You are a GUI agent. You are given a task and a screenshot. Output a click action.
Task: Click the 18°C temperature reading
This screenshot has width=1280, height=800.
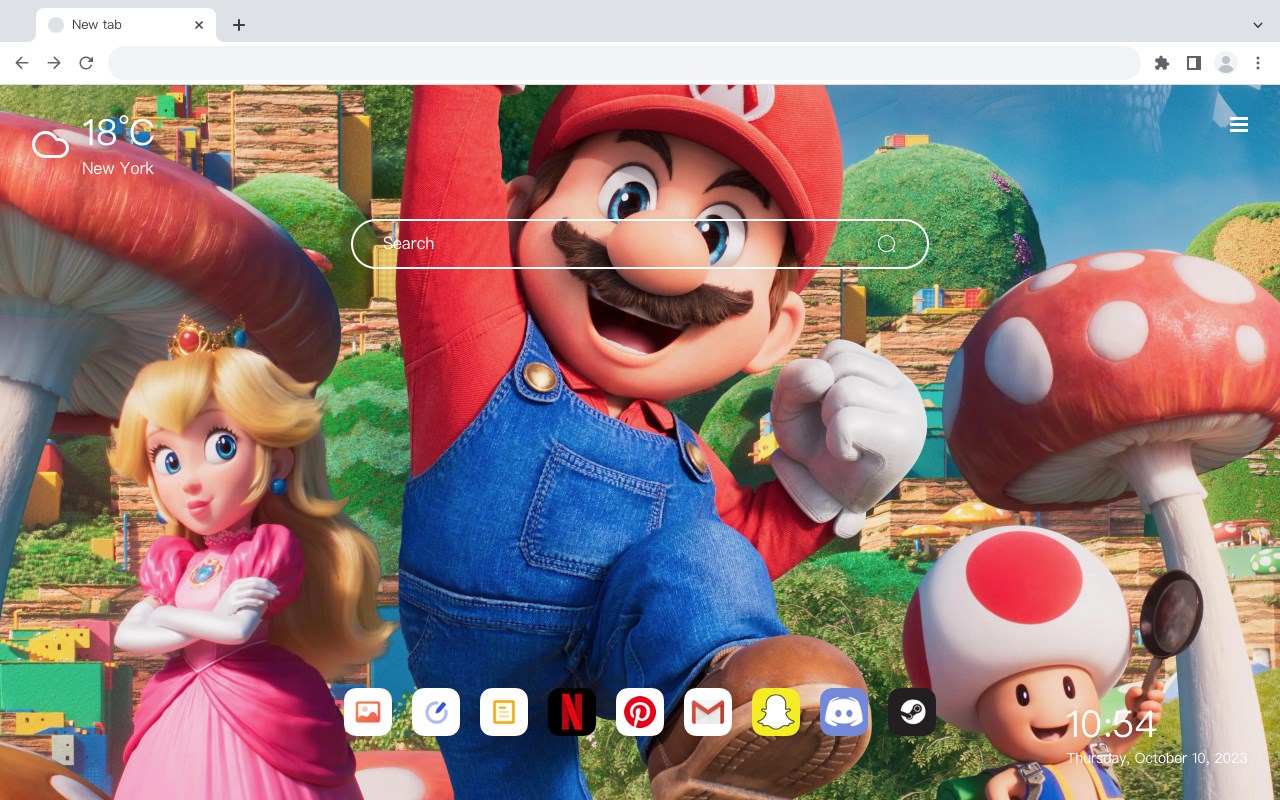[118, 133]
